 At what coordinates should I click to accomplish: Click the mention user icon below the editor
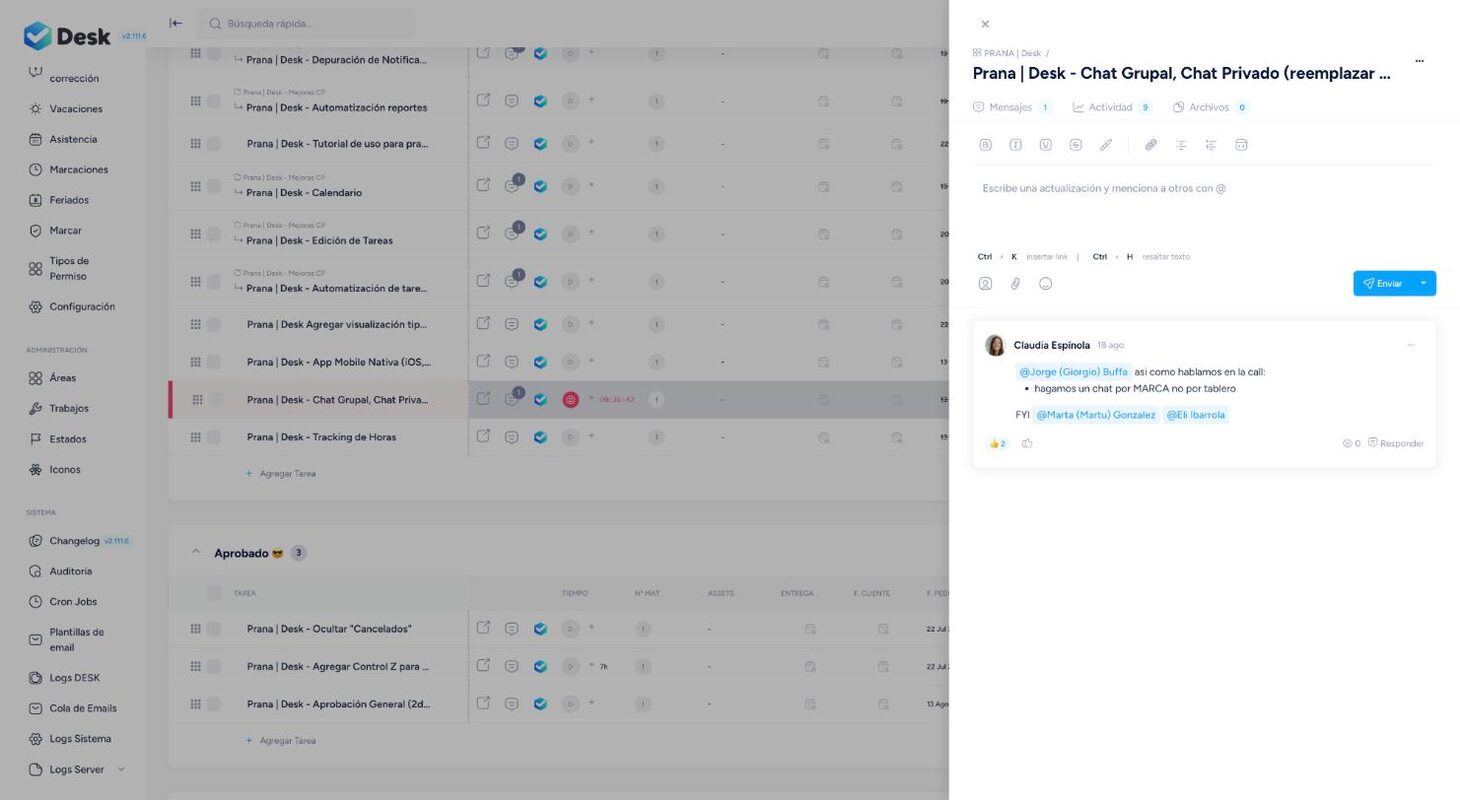pyautogui.click(x=985, y=284)
